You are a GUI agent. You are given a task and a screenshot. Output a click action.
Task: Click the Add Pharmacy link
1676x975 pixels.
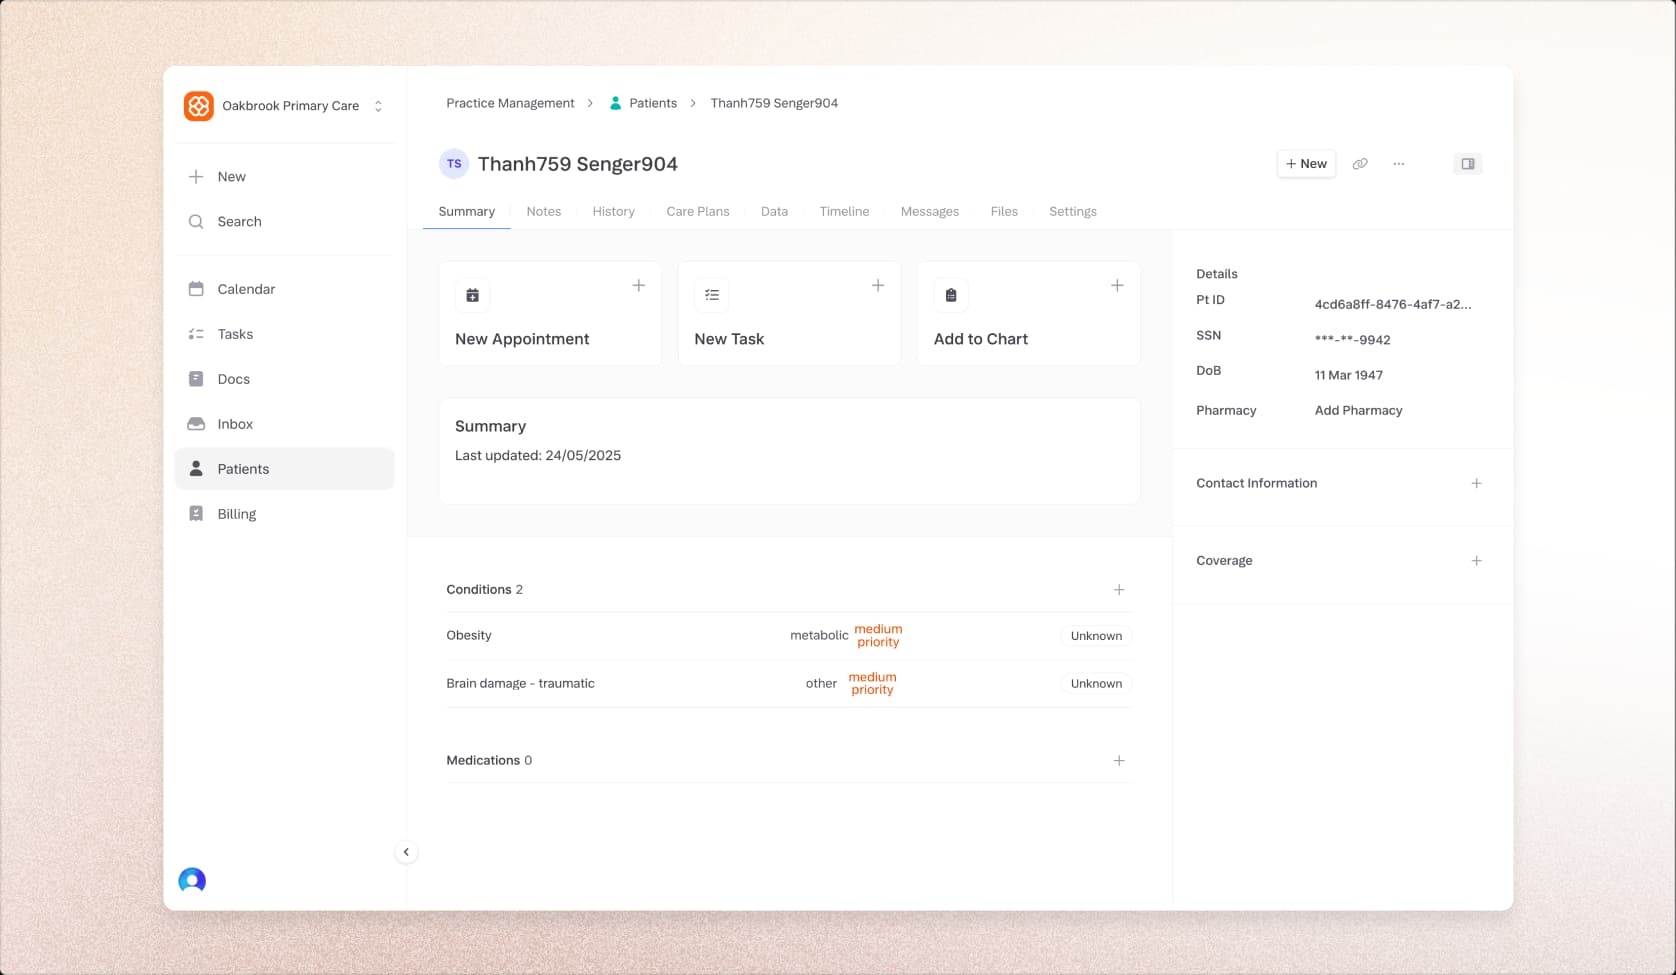[1358, 411]
